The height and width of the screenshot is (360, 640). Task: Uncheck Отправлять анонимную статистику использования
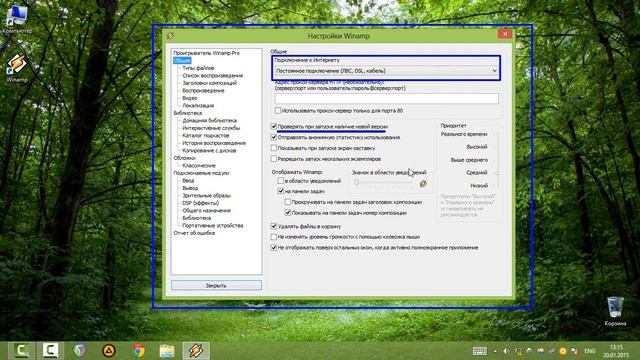(274, 138)
